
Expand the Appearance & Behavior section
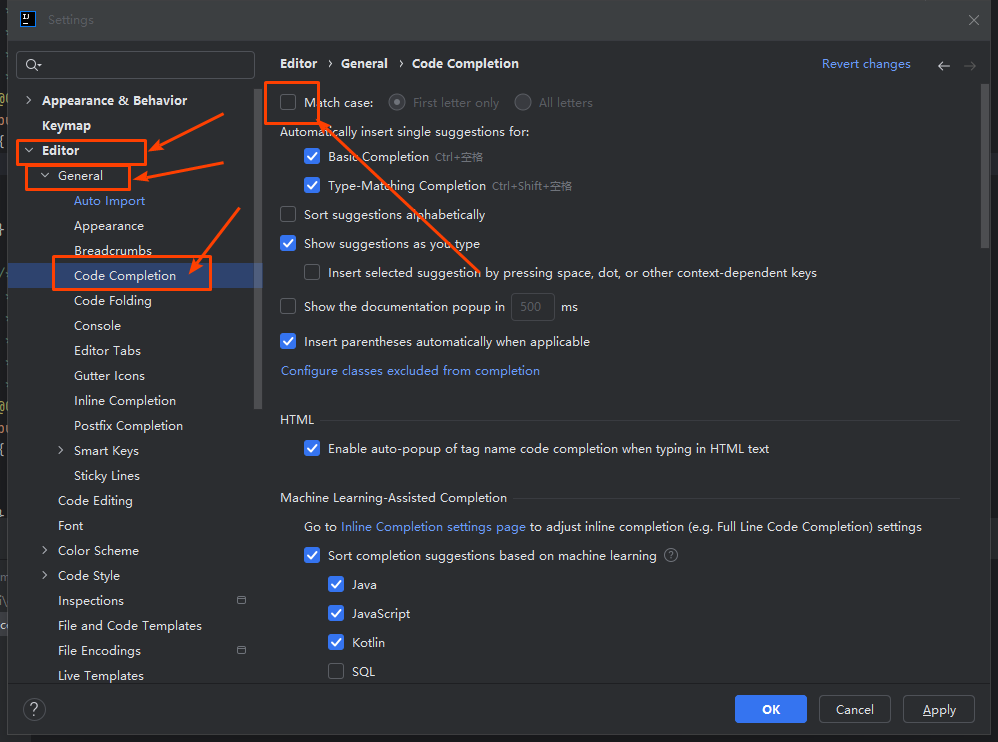(x=29, y=100)
